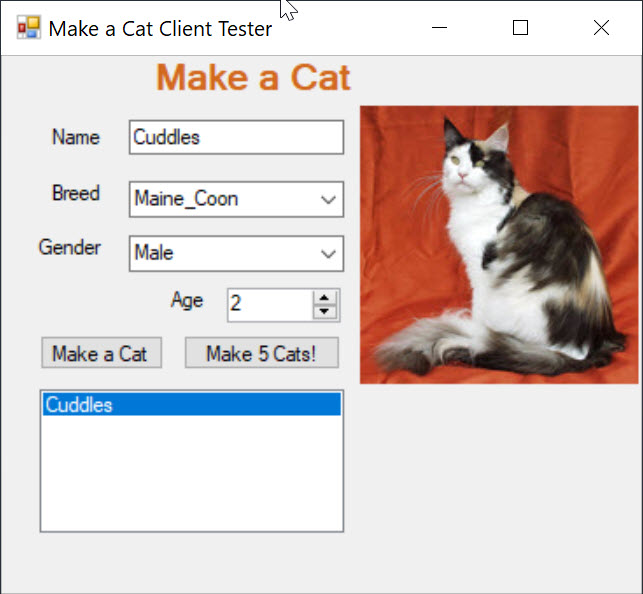Click the Make 5 Cats! button
The image size is (643, 594).
click(x=262, y=353)
